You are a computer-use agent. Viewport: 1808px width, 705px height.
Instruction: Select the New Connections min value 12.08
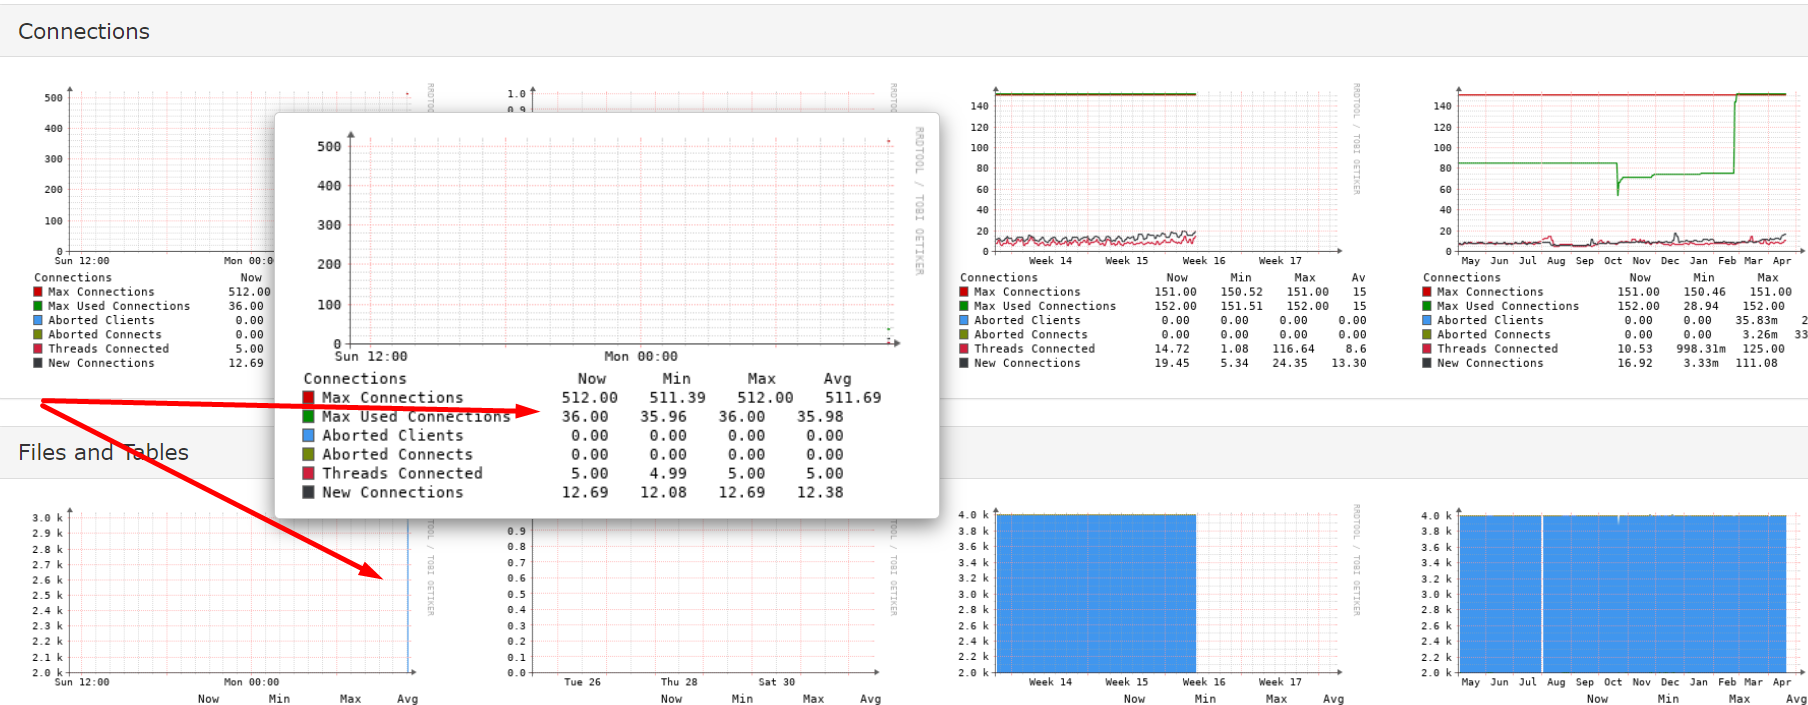pos(664,493)
